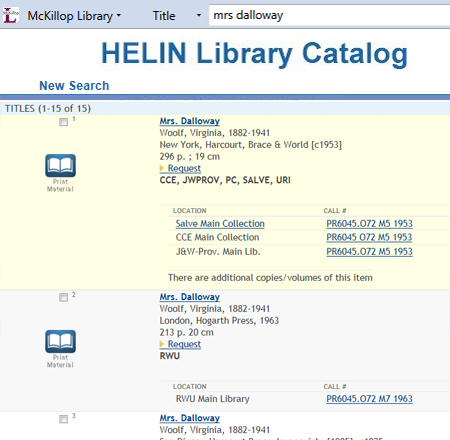The height and width of the screenshot is (440, 450).
Task: Check the checkbox for result 2
Action: pos(63,297)
